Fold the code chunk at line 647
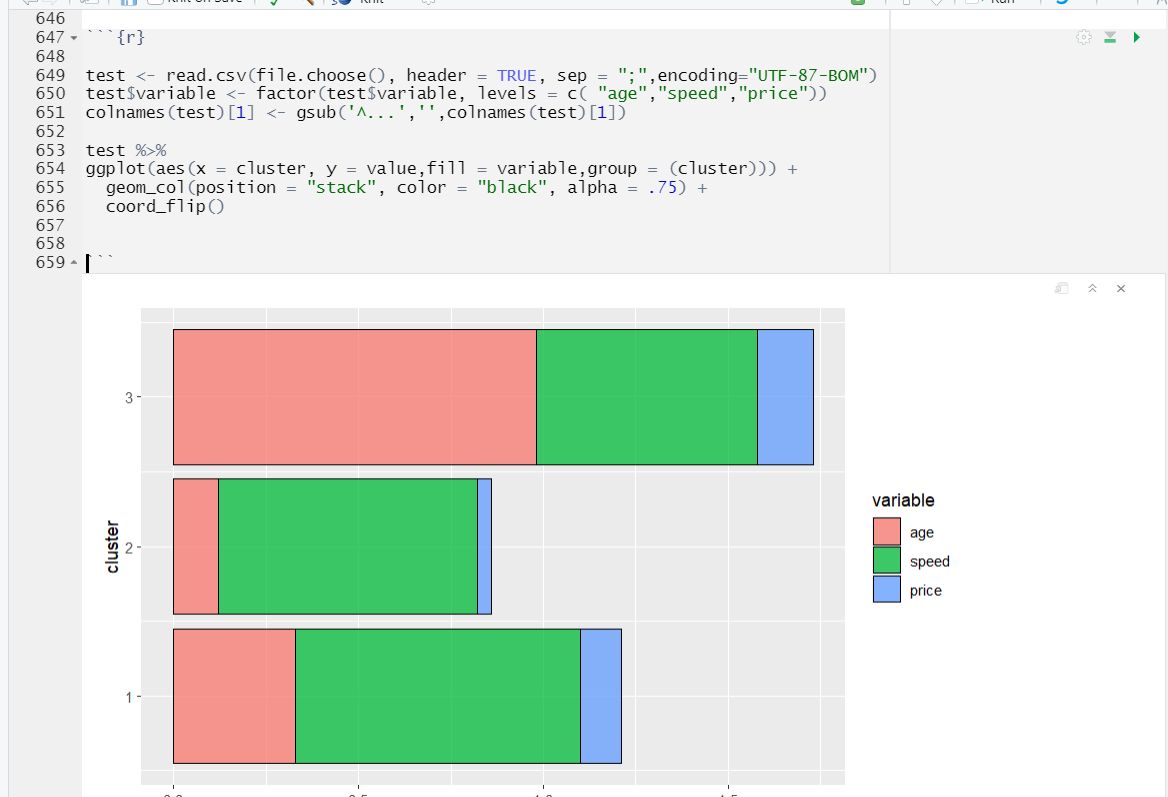The height and width of the screenshot is (797, 1168). (74, 37)
